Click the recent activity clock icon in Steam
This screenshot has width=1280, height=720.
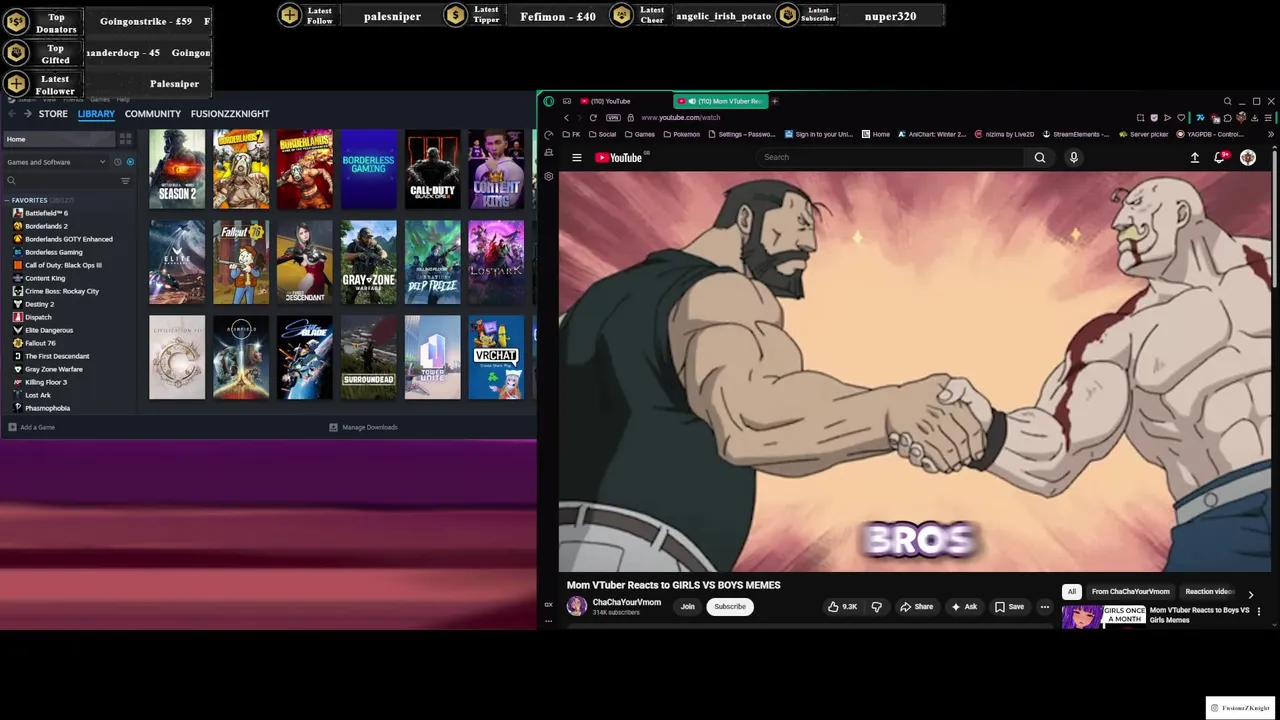click(x=118, y=162)
